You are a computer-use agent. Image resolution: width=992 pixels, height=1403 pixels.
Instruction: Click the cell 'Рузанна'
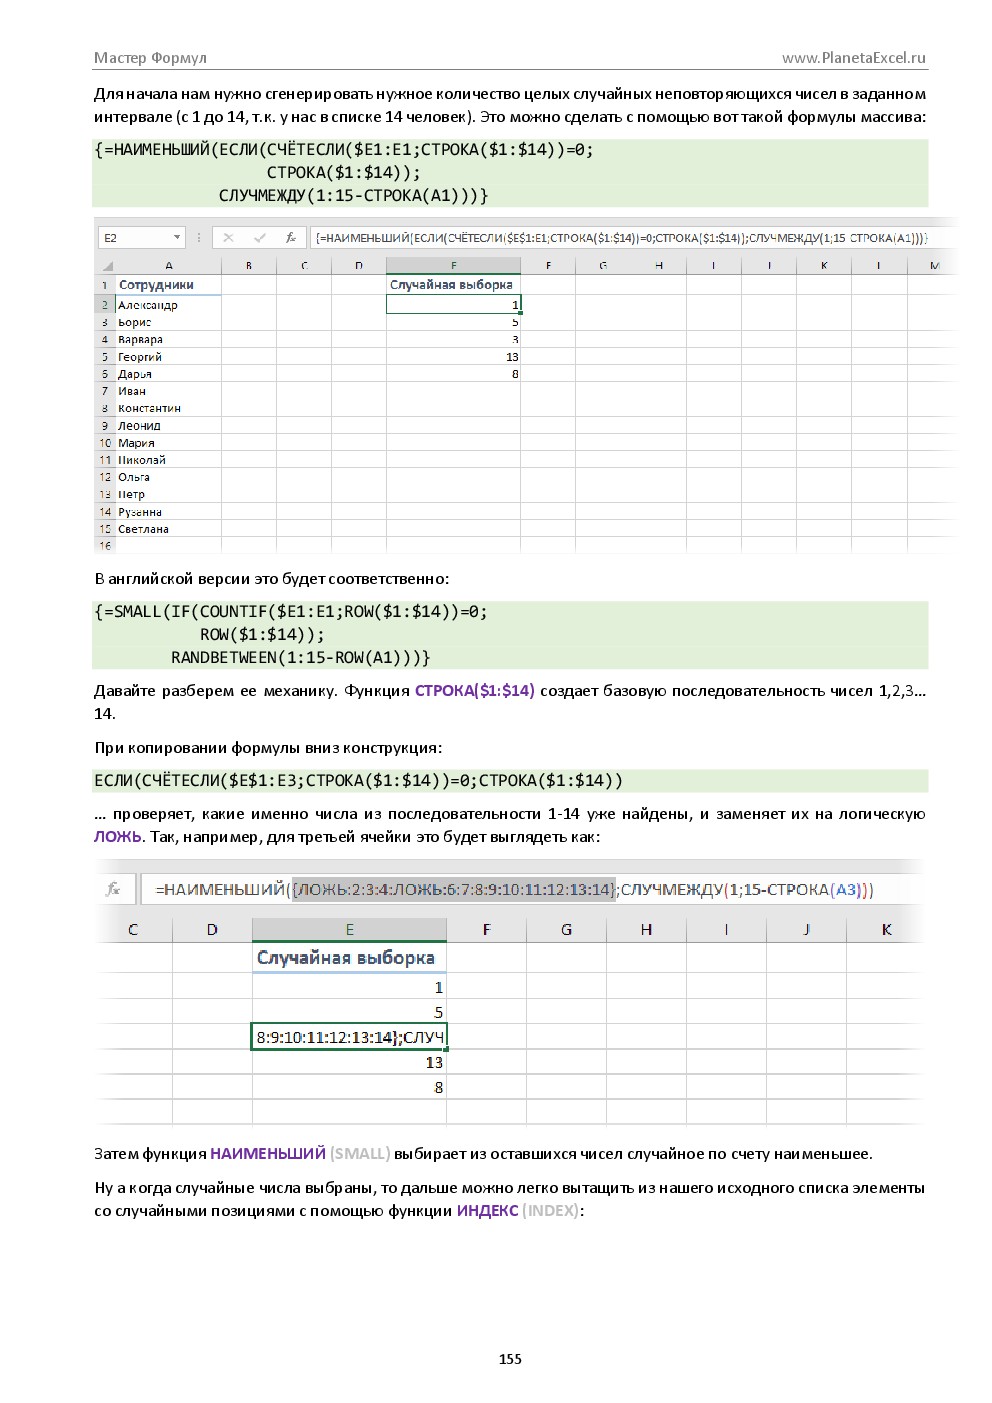[x=168, y=512]
